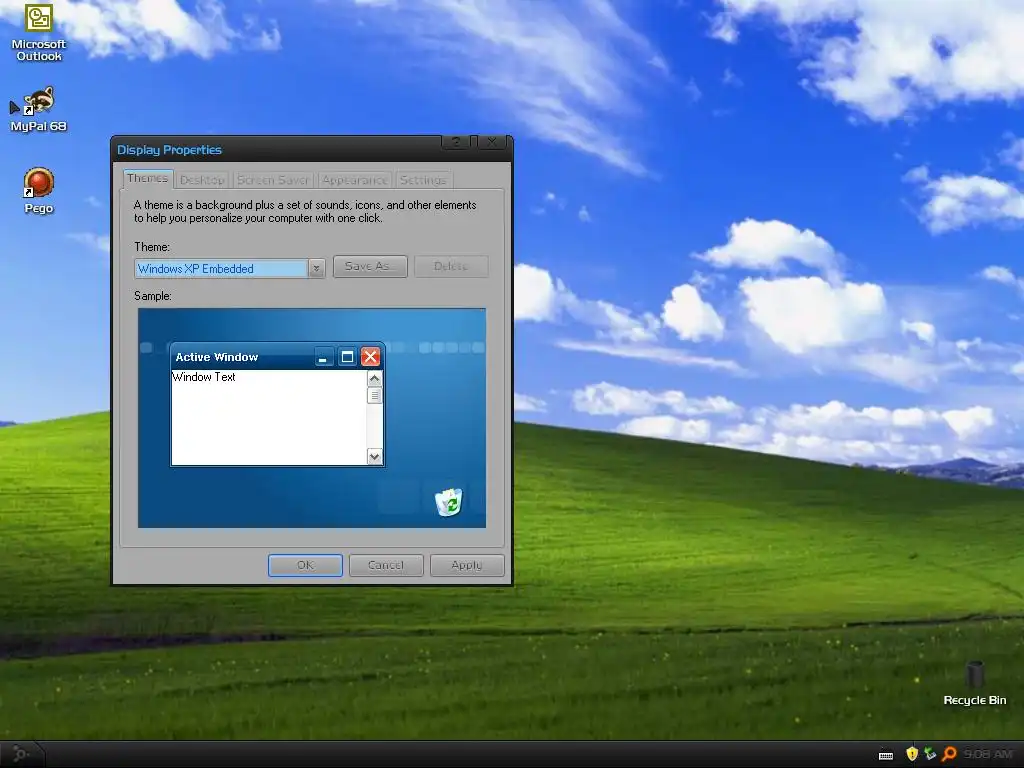Click the Delete theme button
1024x768 pixels.
coord(451,266)
